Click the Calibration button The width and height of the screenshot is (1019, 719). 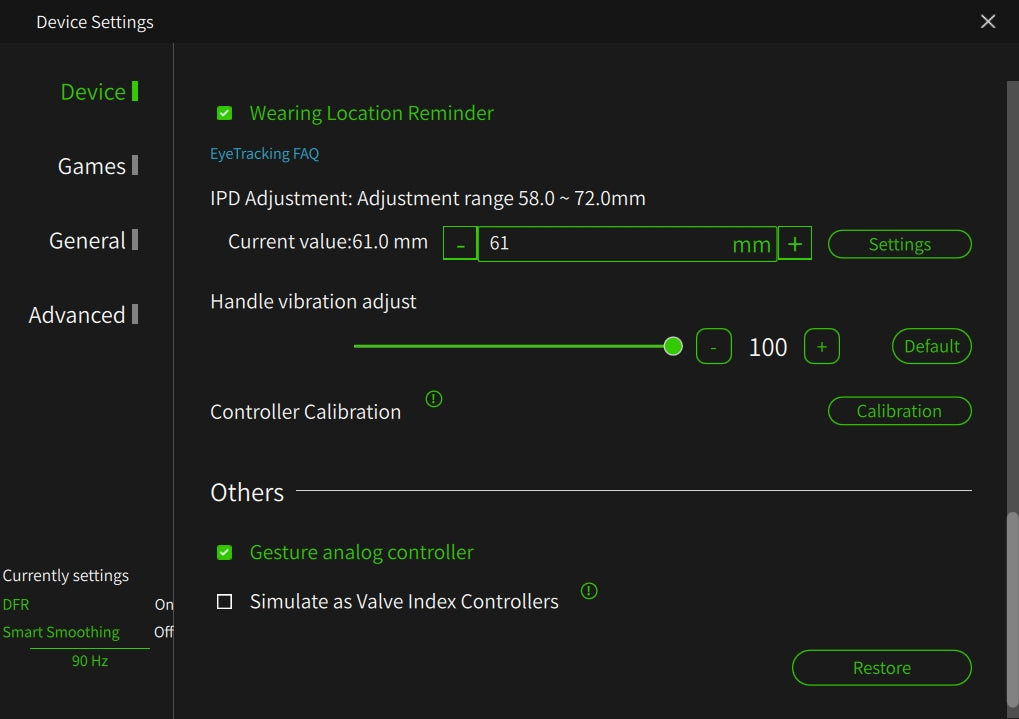tap(899, 411)
